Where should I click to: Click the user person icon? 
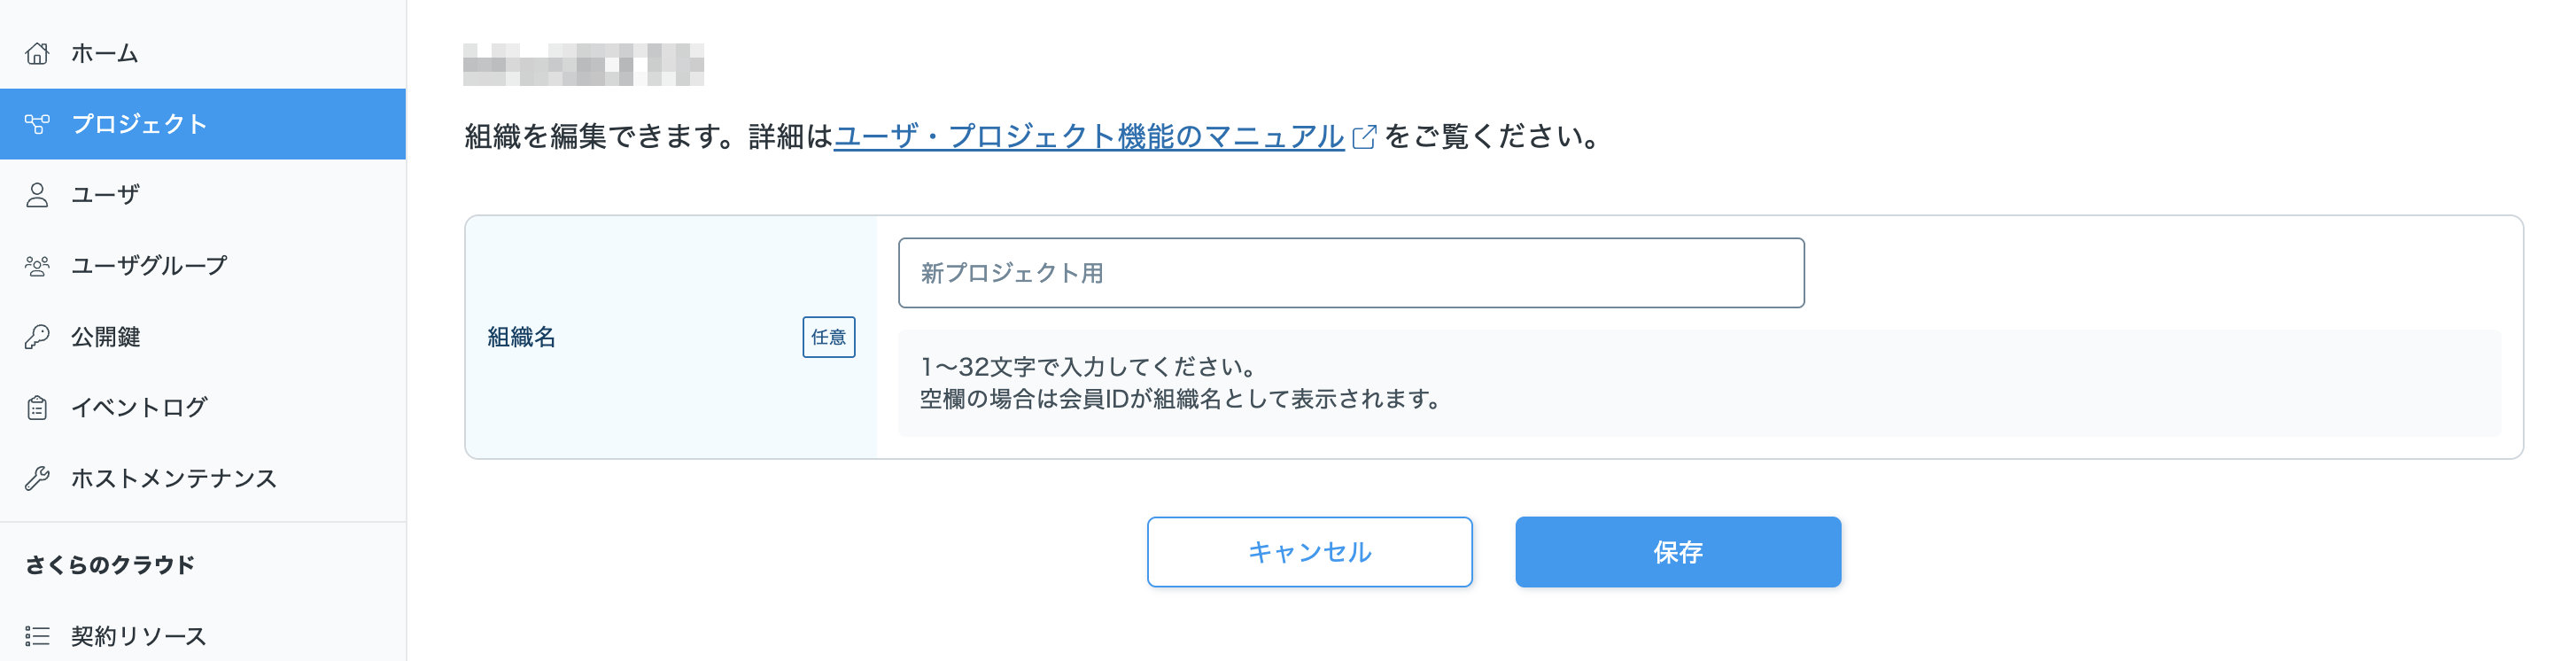click(37, 195)
